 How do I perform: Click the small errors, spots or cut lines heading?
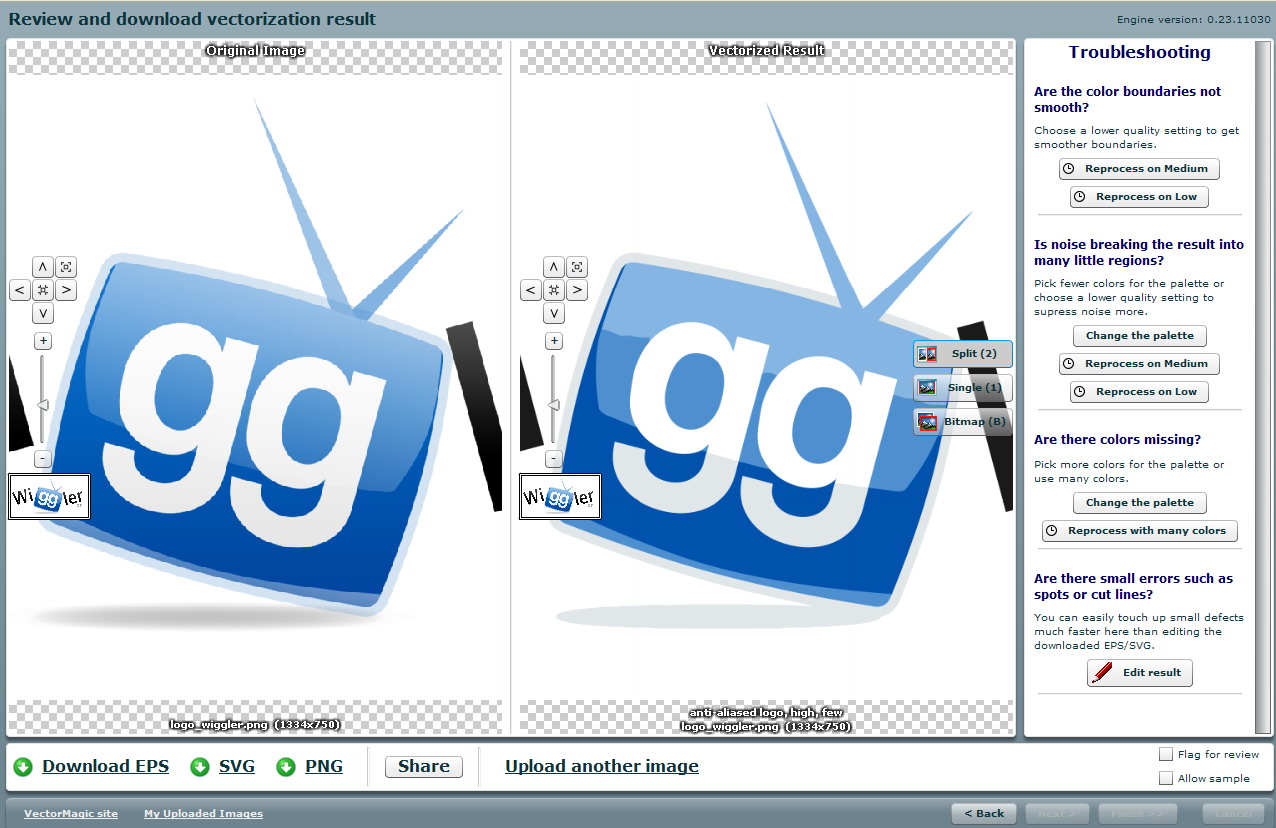pyautogui.click(x=1134, y=586)
